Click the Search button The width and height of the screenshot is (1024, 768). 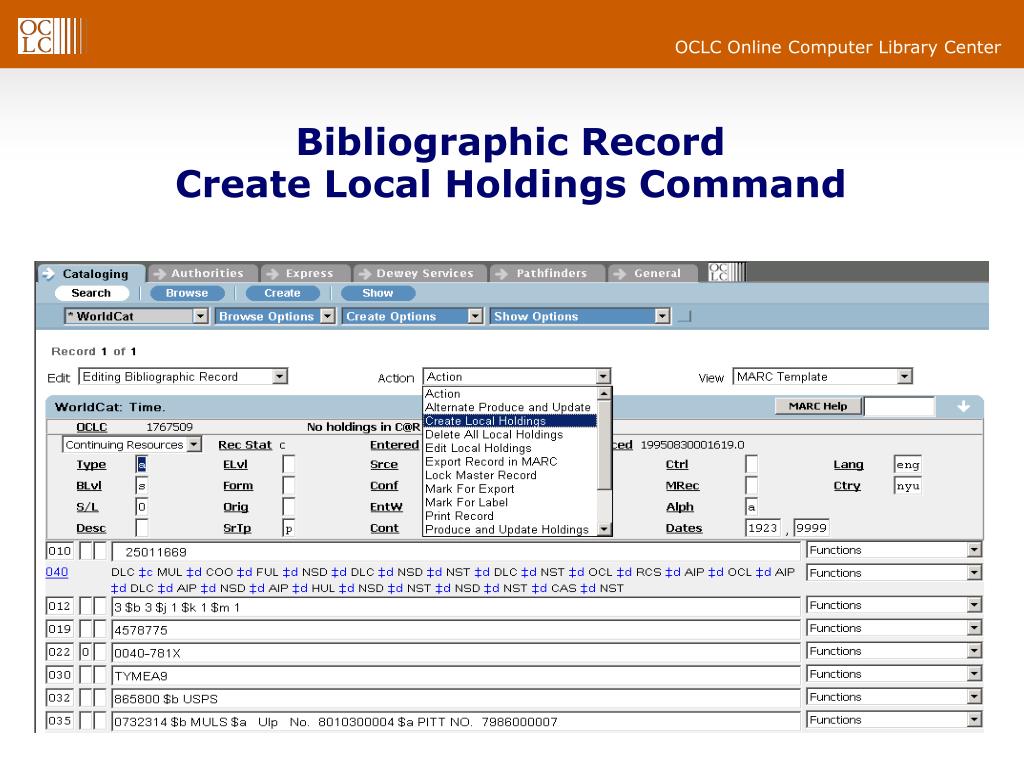tap(91, 293)
